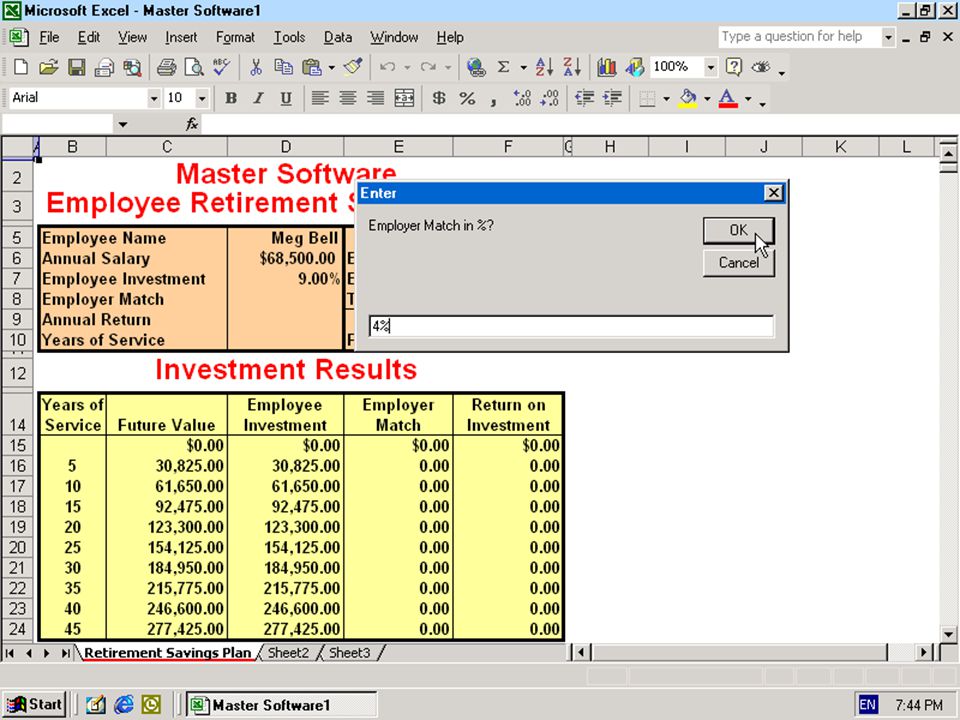Click the Undo arrow icon
Image resolution: width=960 pixels, height=720 pixels.
[x=387, y=67]
